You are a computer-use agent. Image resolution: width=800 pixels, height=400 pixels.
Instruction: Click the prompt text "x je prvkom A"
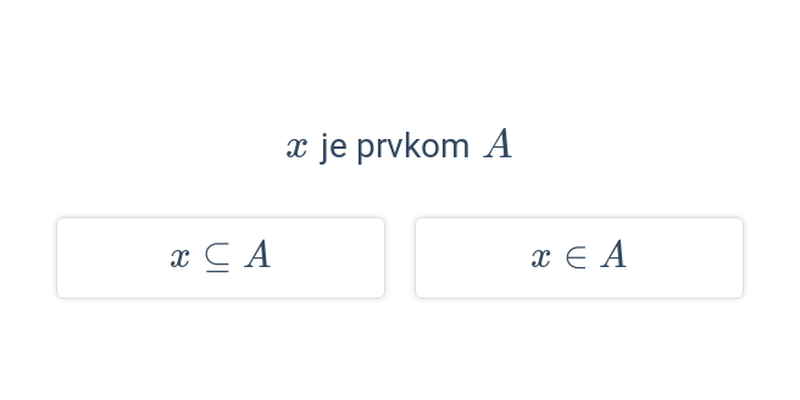coord(399,146)
